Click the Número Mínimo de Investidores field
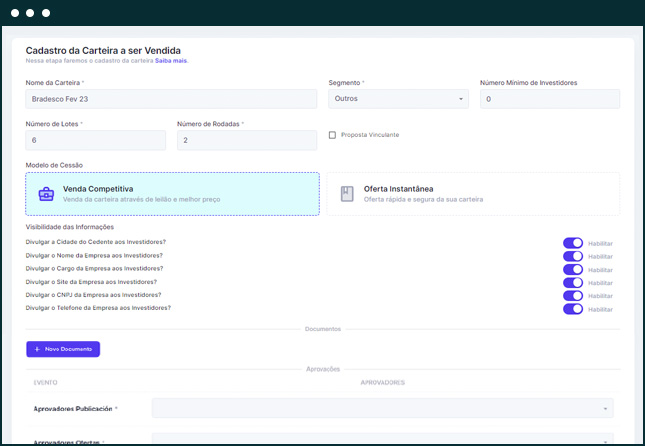Image resolution: width=645 pixels, height=446 pixels. 549,99
